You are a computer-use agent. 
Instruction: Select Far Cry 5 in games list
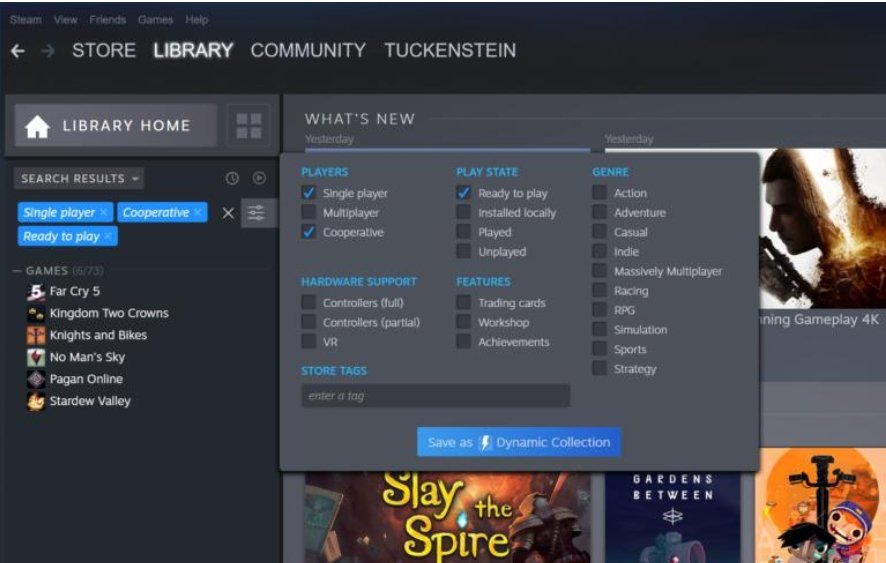(75, 292)
